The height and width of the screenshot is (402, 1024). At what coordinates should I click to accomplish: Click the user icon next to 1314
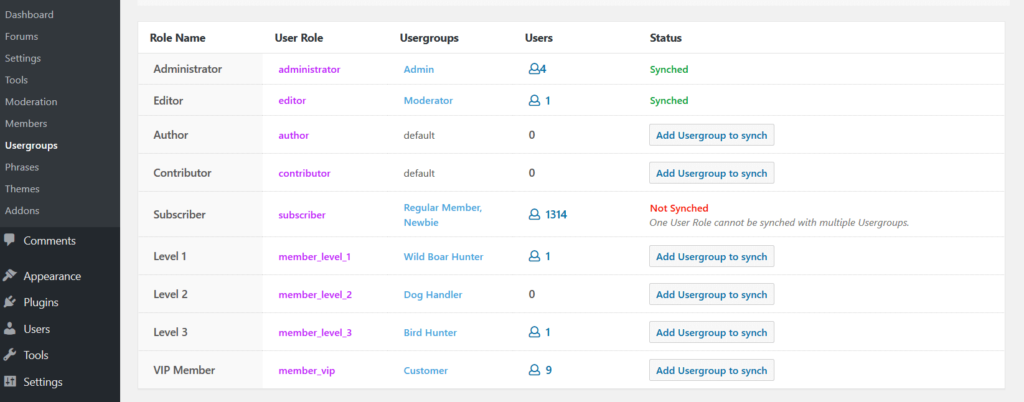534,214
